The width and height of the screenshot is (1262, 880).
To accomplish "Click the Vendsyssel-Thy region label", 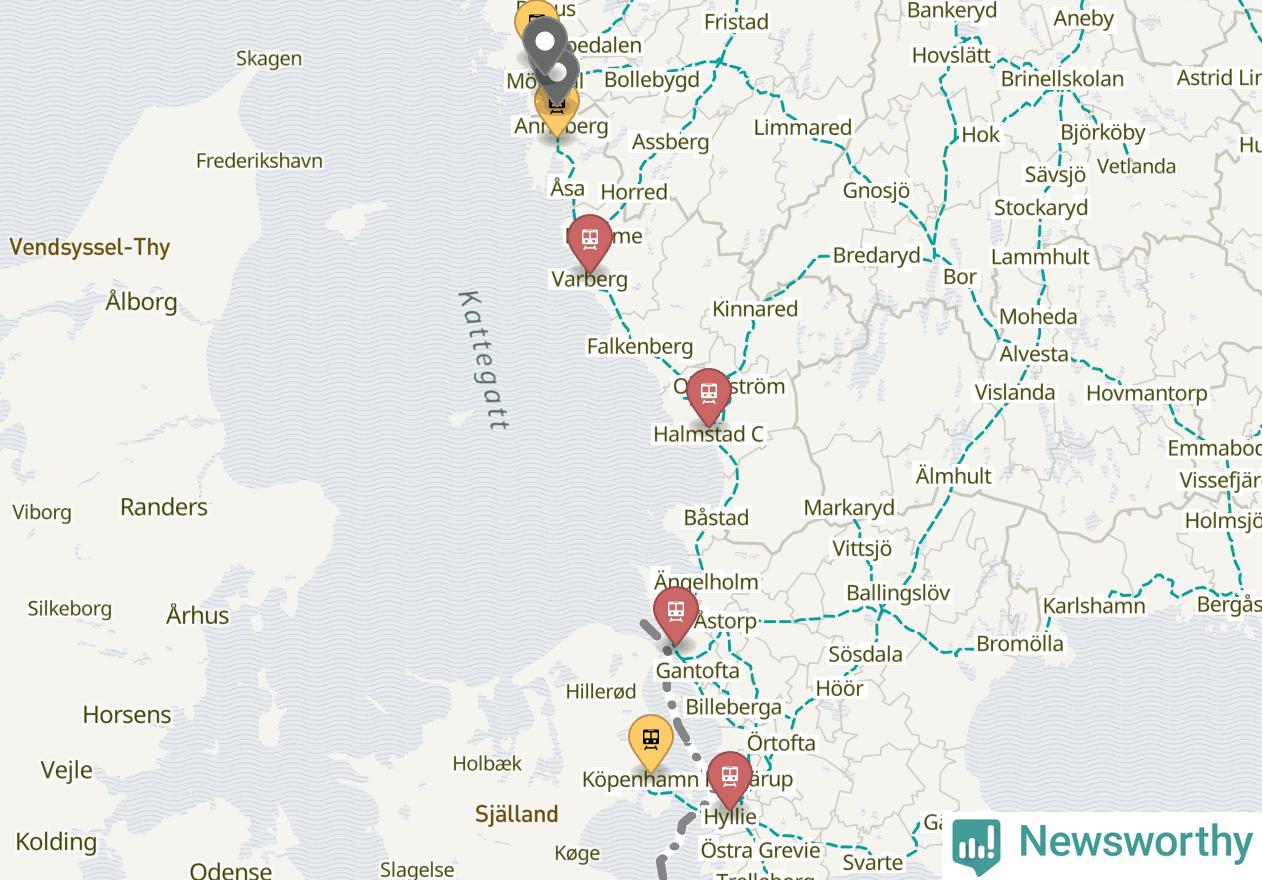I will 90,247.
